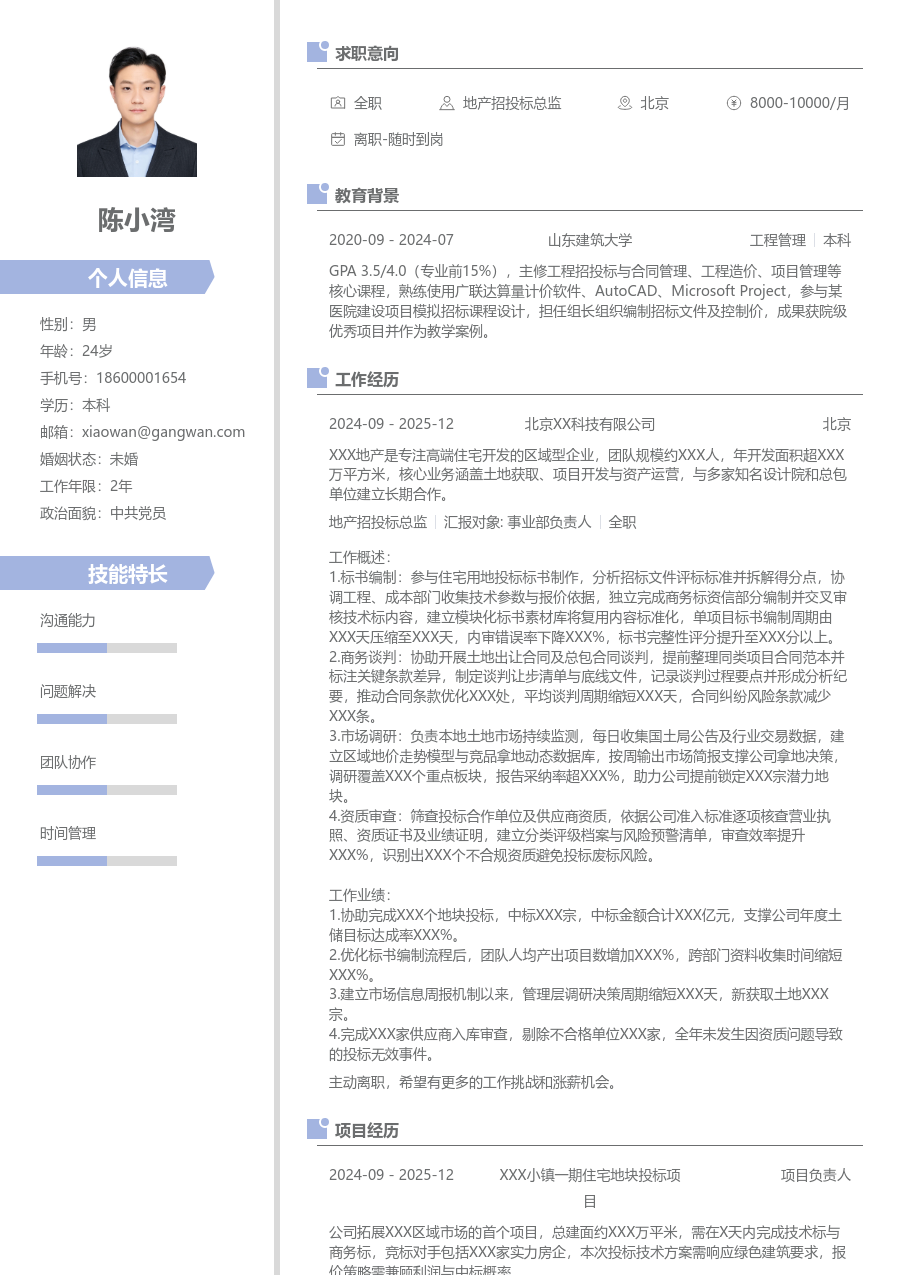Click the 工作年限：2年 line
This screenshot has width=900, height=1275.
pyautogui.click(x=86, y=486)
